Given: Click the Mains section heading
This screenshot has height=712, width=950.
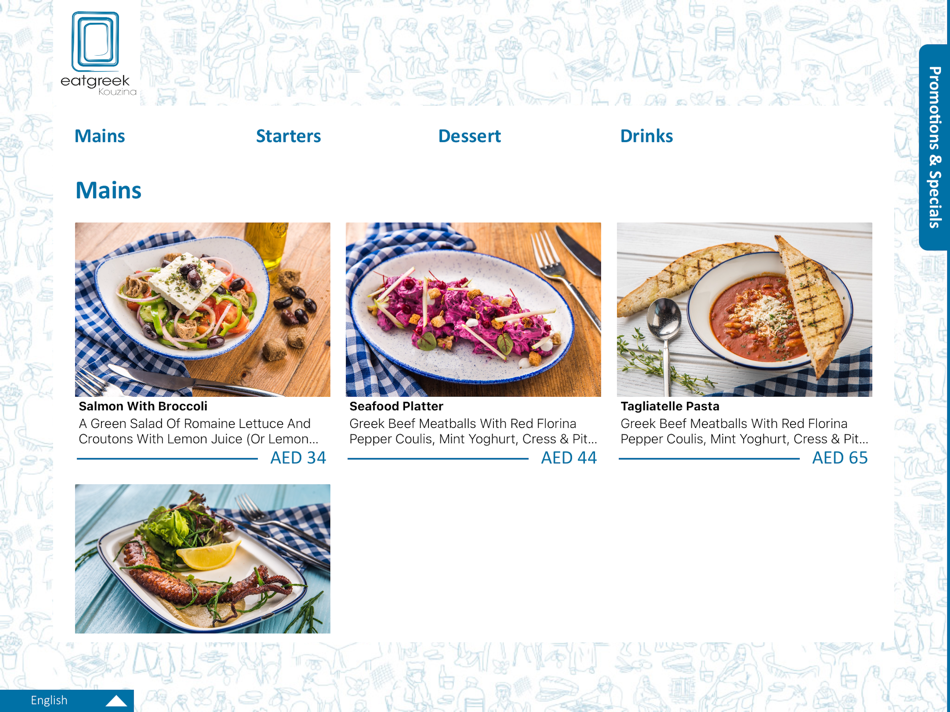Looking at the screenshot, I should [x=108, y=190].
